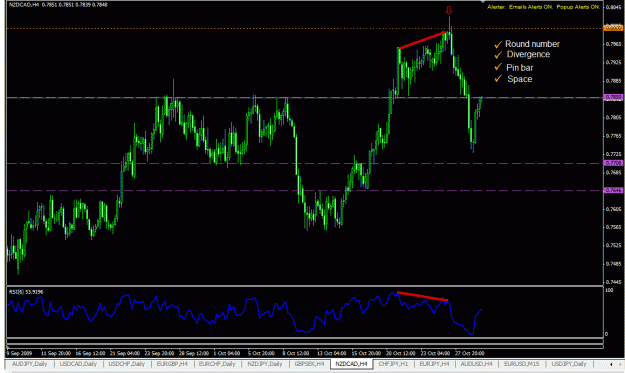625x373 pixels.
Task: Click the checkmark beside Divergence
Action: (x=498, y=55)
